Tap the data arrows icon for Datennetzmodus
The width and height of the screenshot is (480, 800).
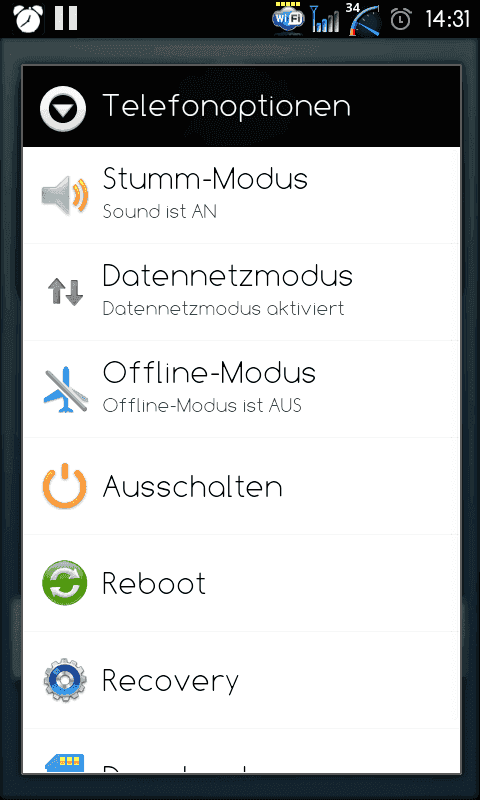coord(65,292)
